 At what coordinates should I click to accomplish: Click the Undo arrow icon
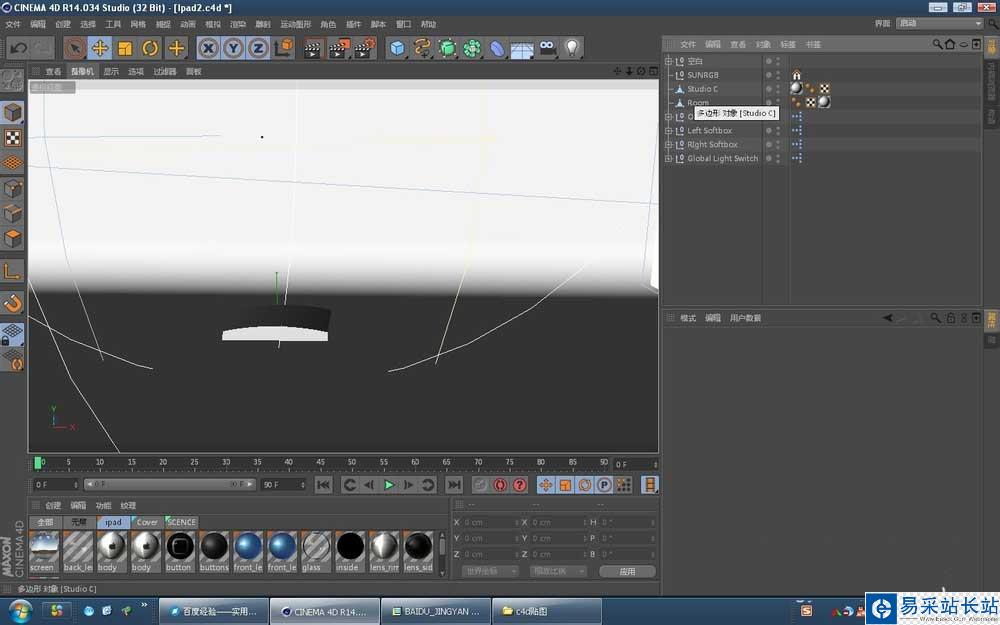(18, 47)
